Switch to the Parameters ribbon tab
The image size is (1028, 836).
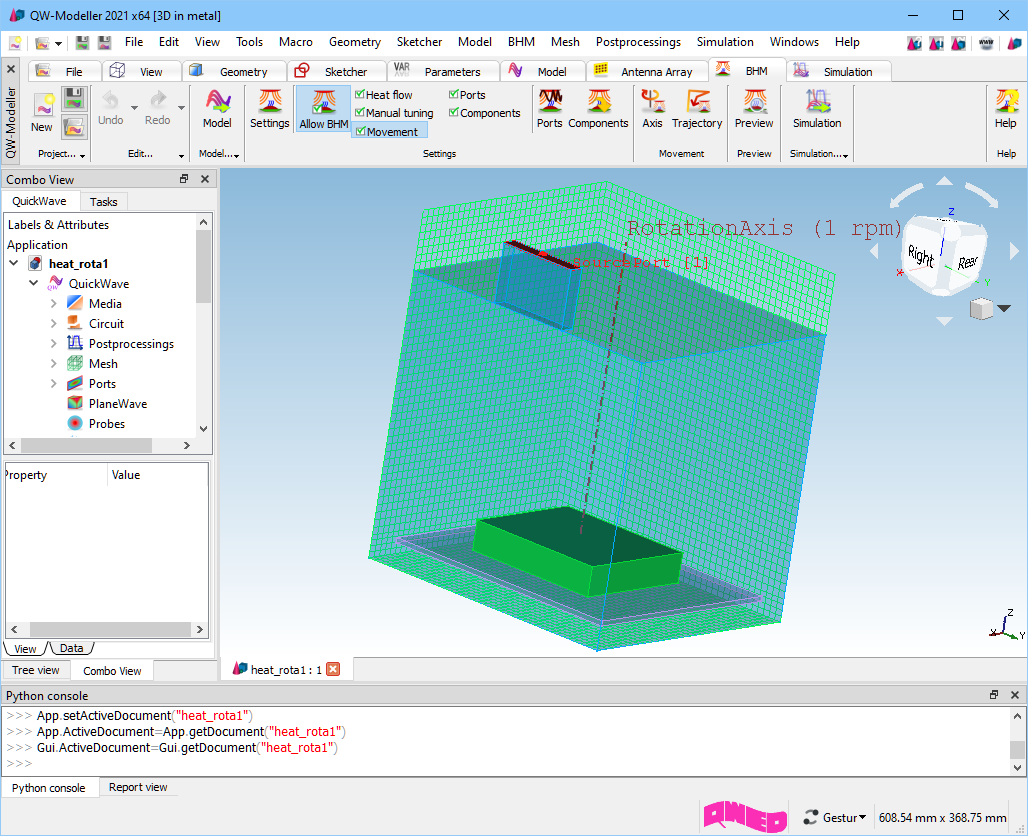coord(443,71)
